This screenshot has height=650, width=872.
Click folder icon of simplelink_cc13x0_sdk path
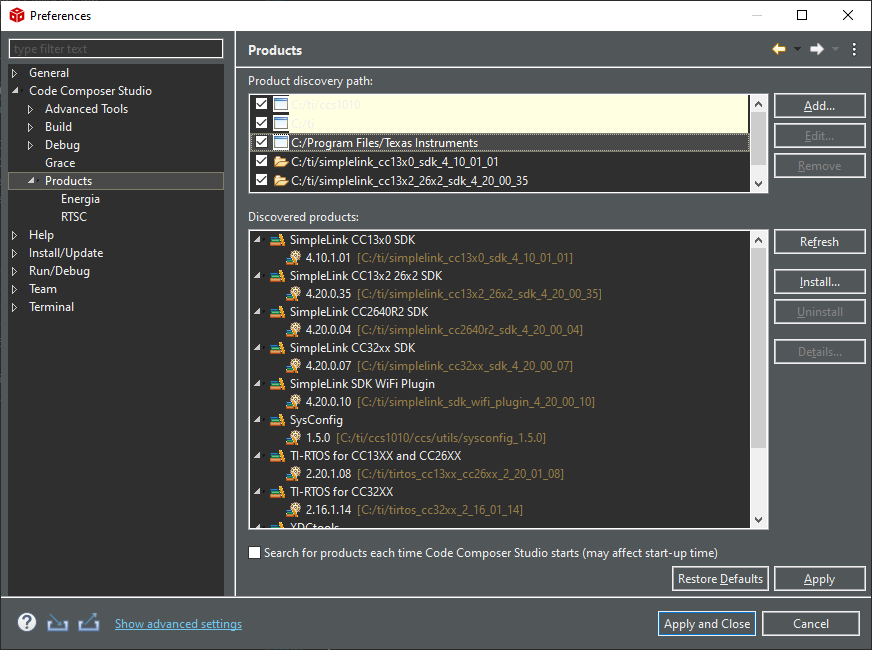click(280, 162)
